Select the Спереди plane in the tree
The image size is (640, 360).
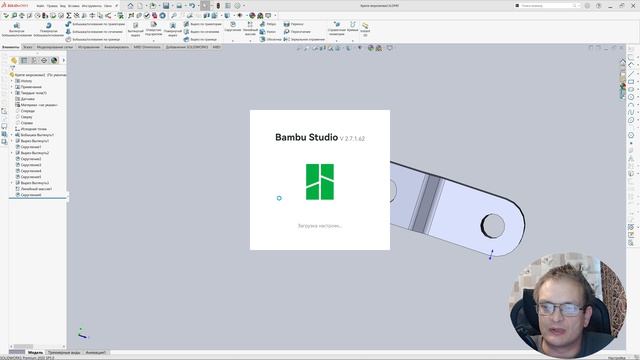pos(28,111)
